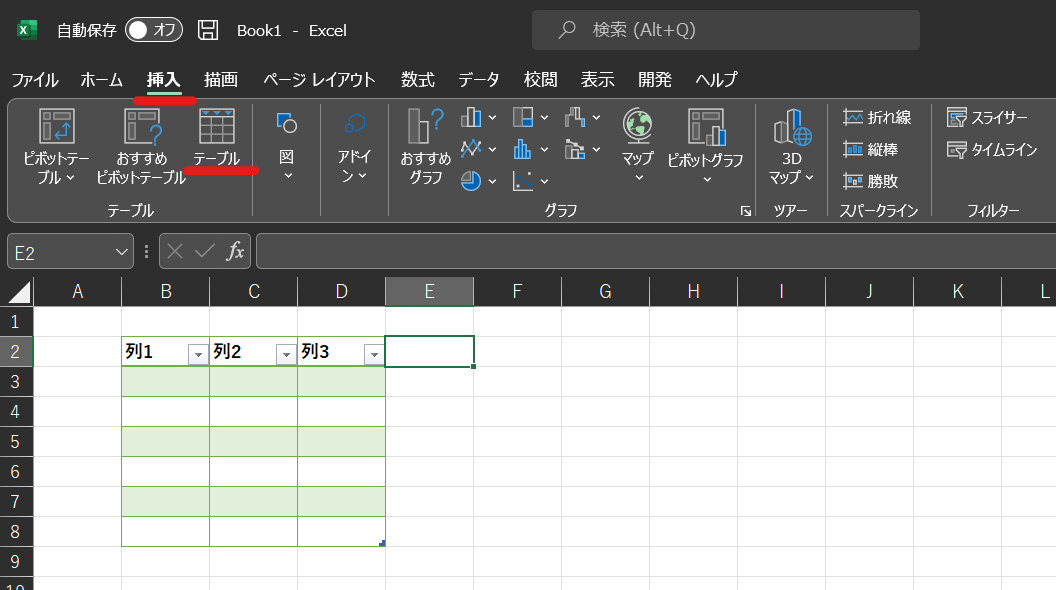Click Recommended Charts (おすすめグラフ) icon
The height and width of the screenshot is (590, 1056).
point(426,127)
